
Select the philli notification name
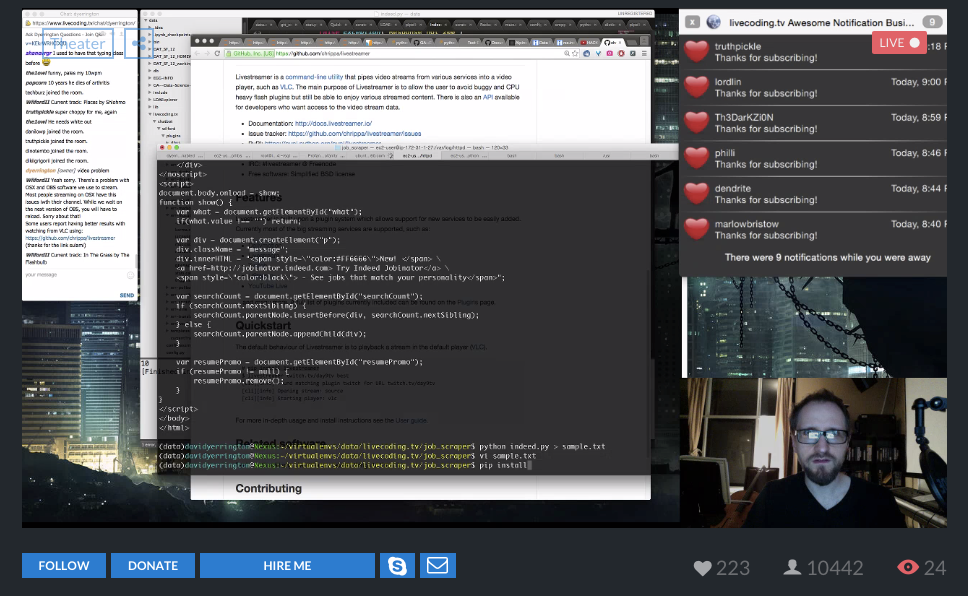click(x=725, y=153)
